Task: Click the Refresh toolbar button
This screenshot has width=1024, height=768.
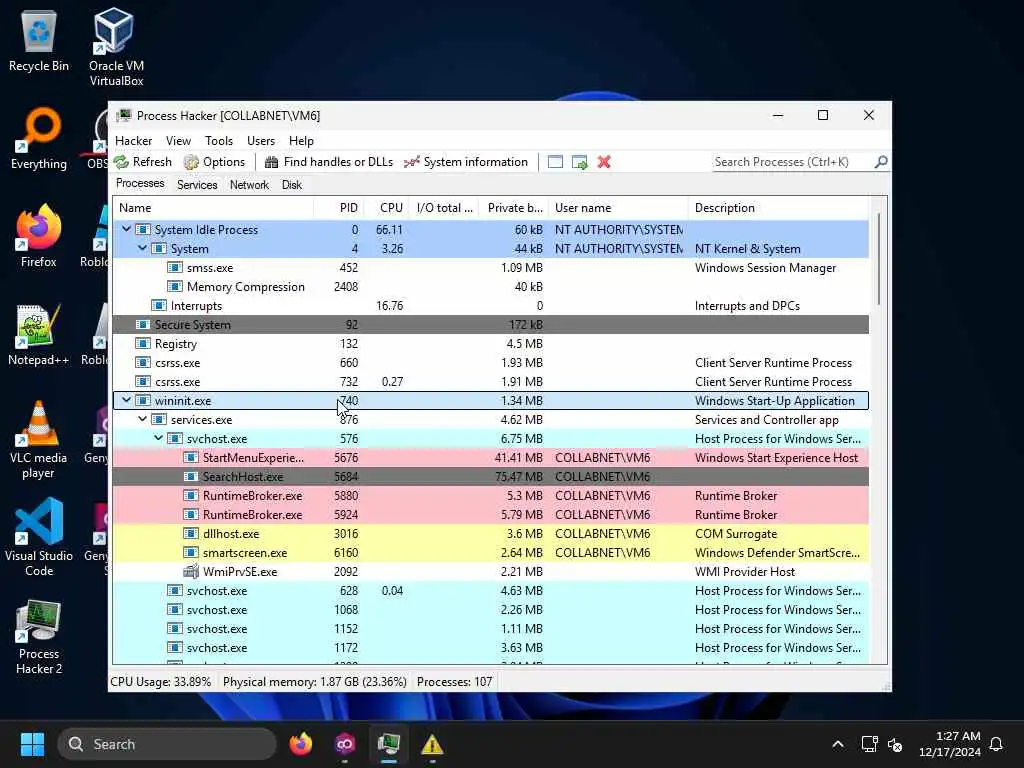Action: (x=143, y=162)
